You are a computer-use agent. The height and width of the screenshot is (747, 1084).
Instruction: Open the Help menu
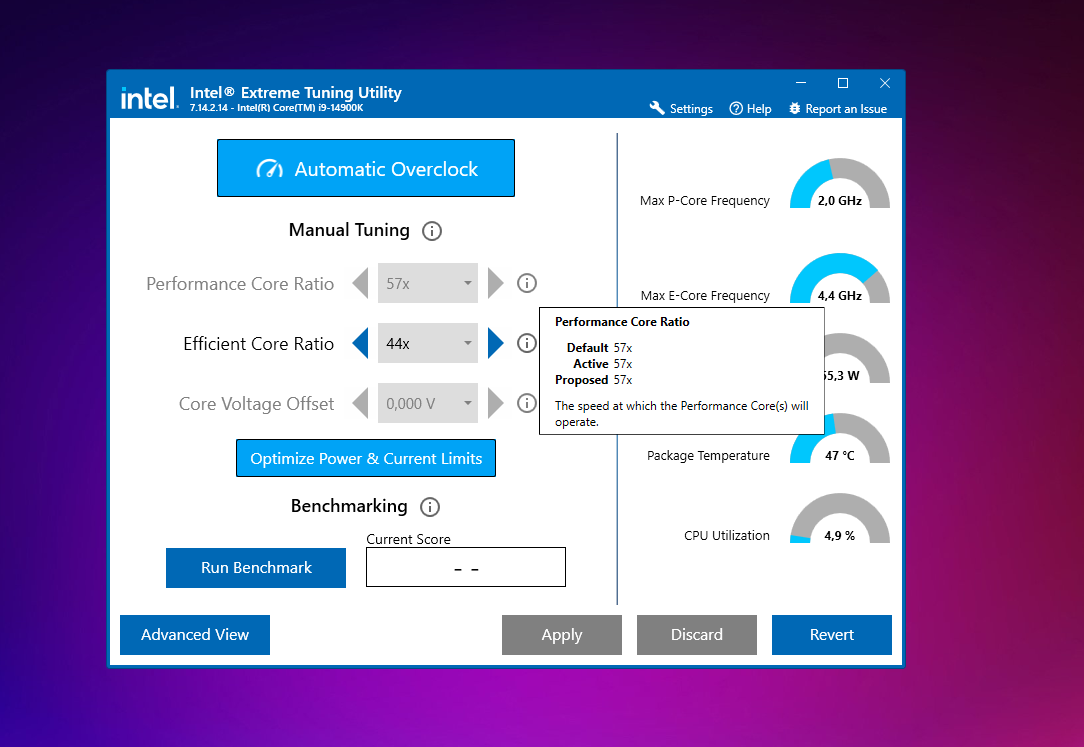point(751,108)
